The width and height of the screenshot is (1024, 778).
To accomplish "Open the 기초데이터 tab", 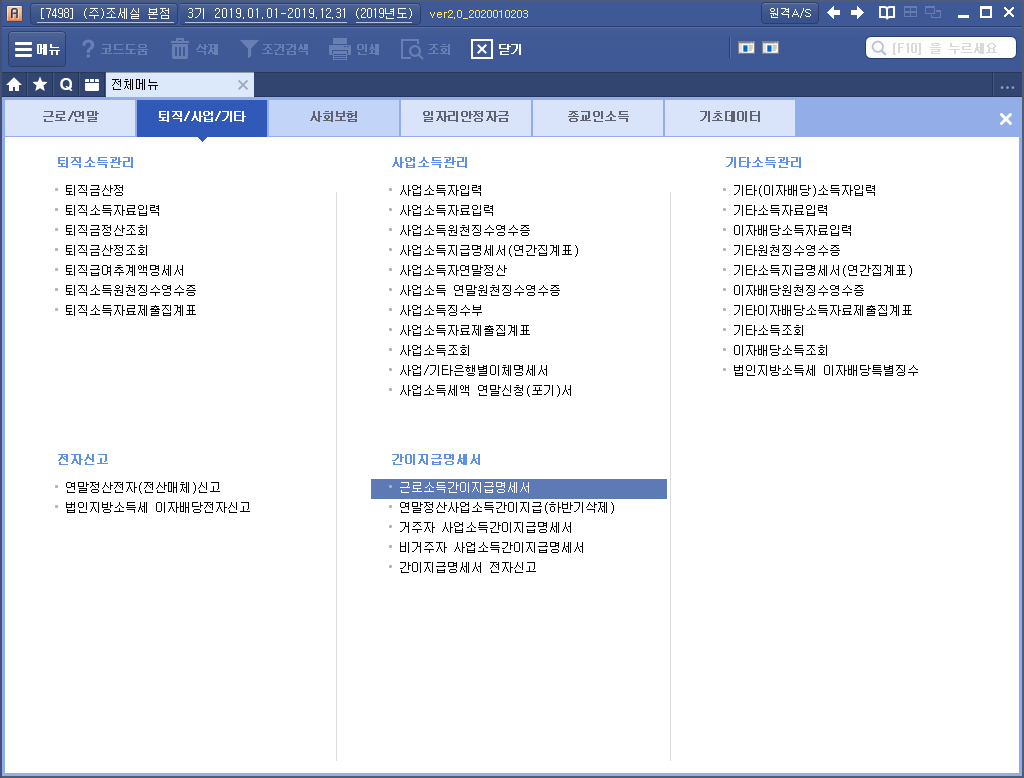I will tap(730, 118).
